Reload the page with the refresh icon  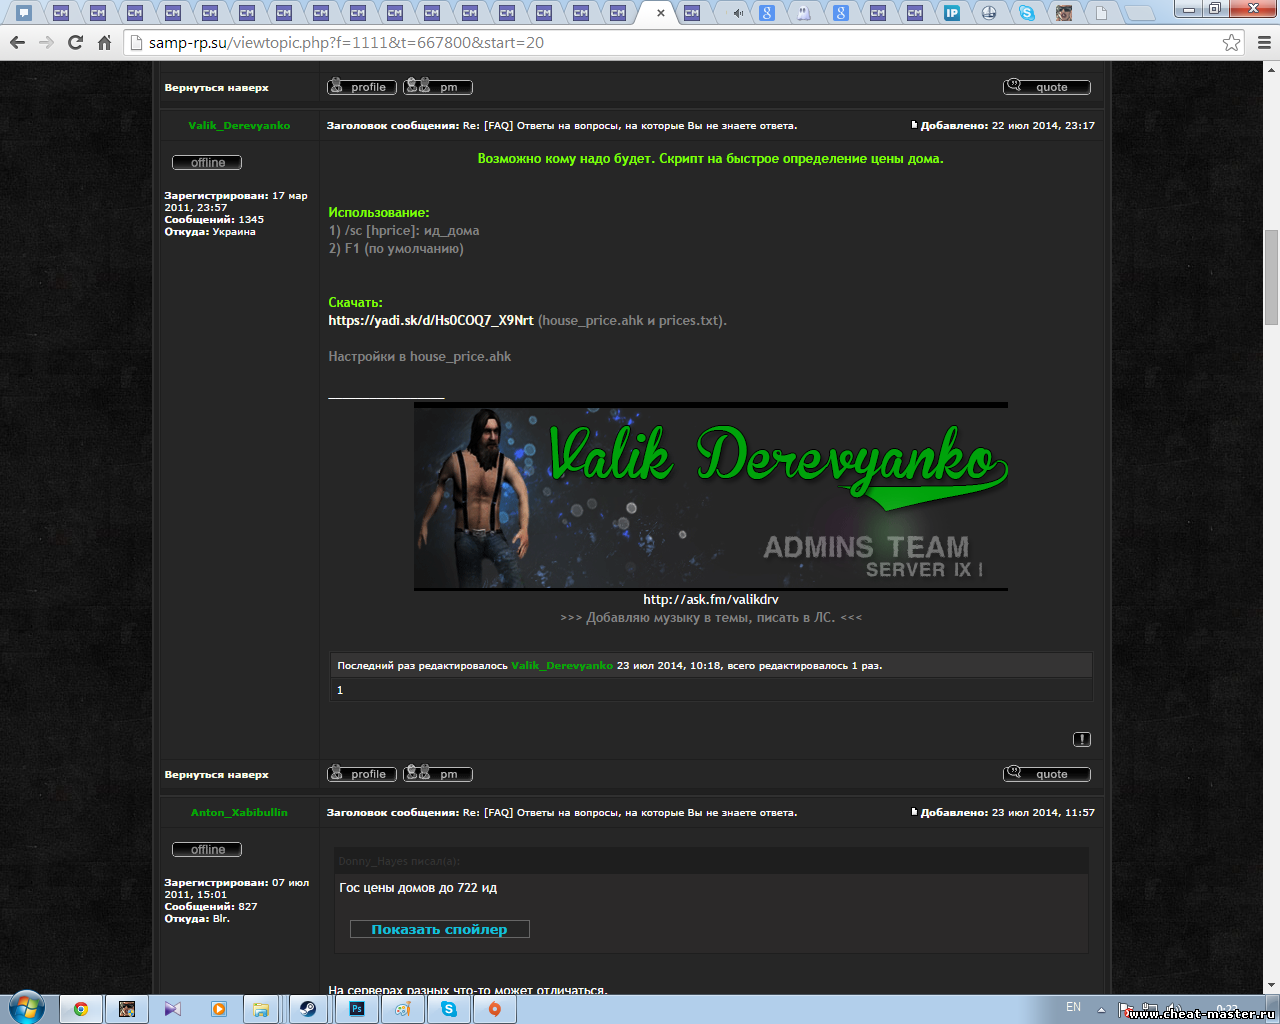(x=75, y=43)
